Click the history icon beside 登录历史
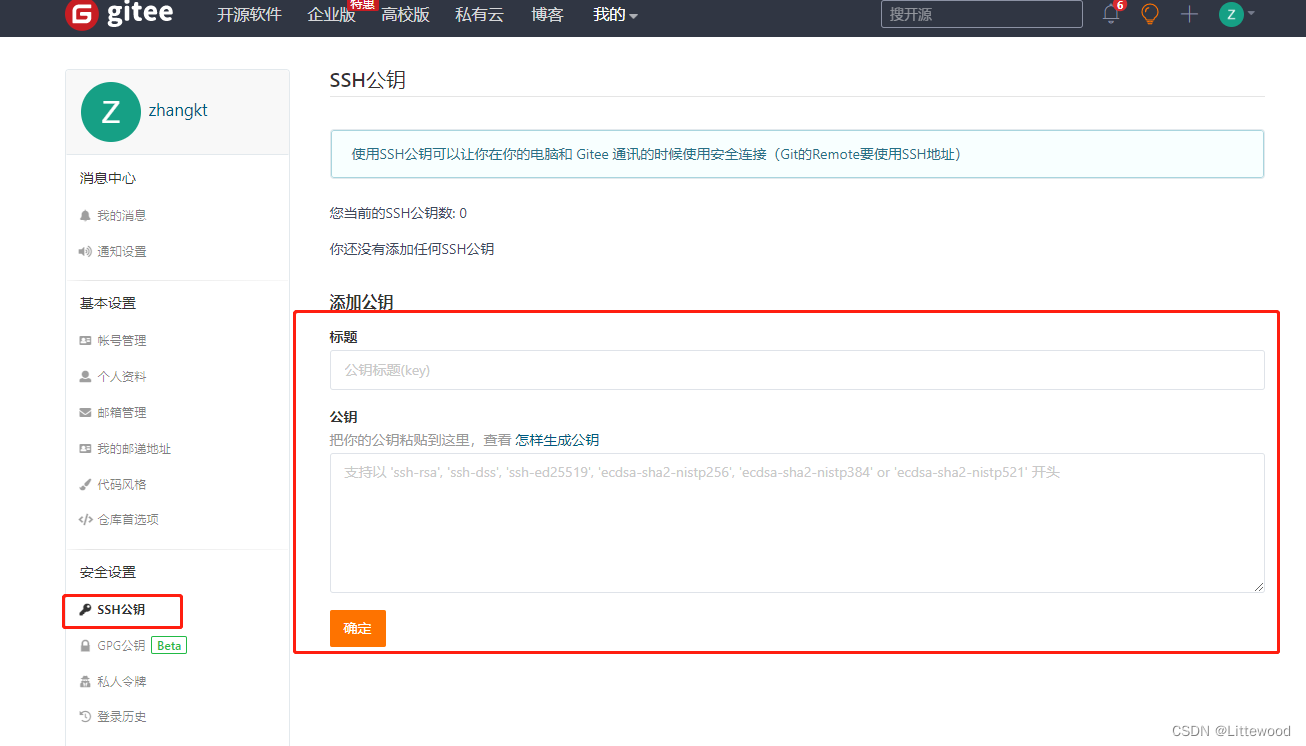Screen dimensions: 1306x746 85,716
